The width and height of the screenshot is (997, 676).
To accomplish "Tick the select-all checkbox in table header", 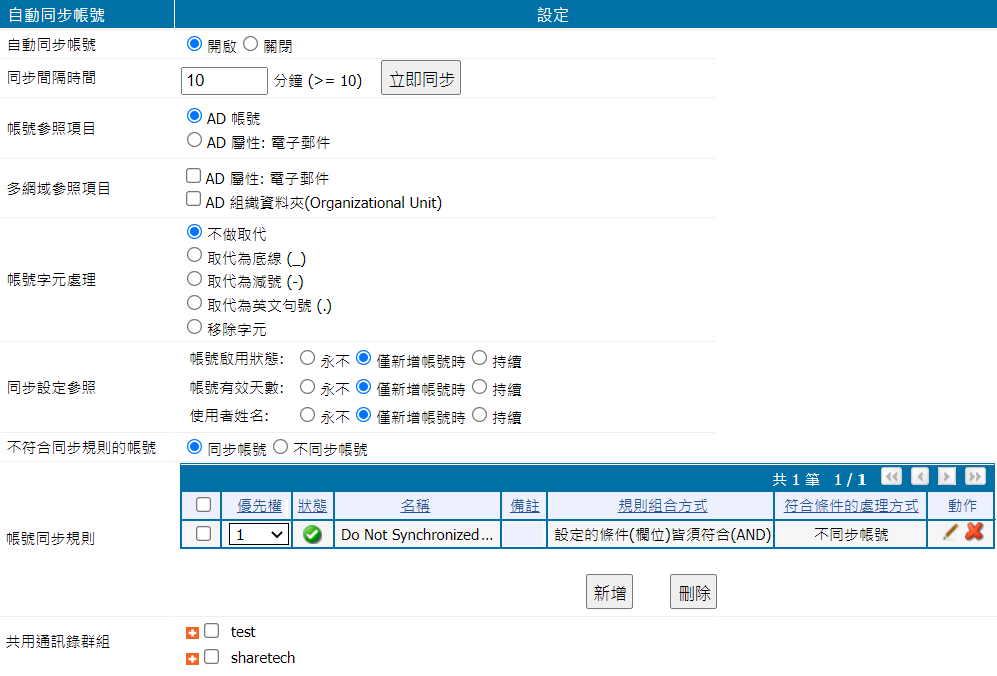I will [204, 506].
